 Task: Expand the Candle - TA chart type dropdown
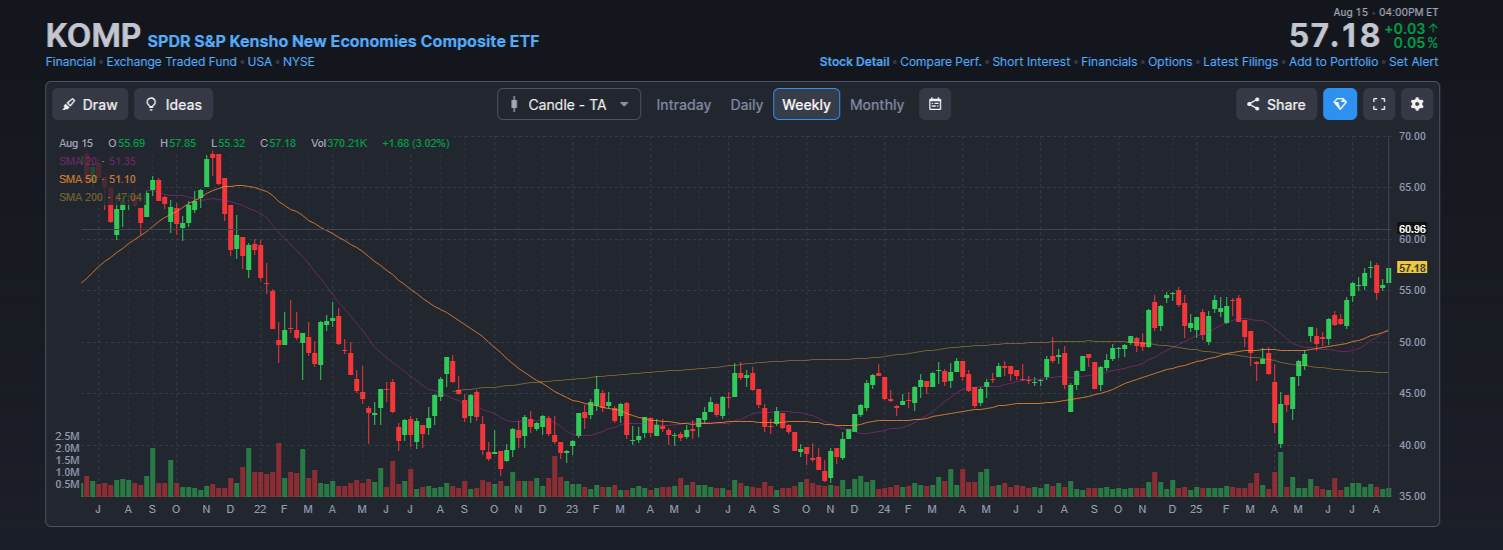[x=569, y=105]
